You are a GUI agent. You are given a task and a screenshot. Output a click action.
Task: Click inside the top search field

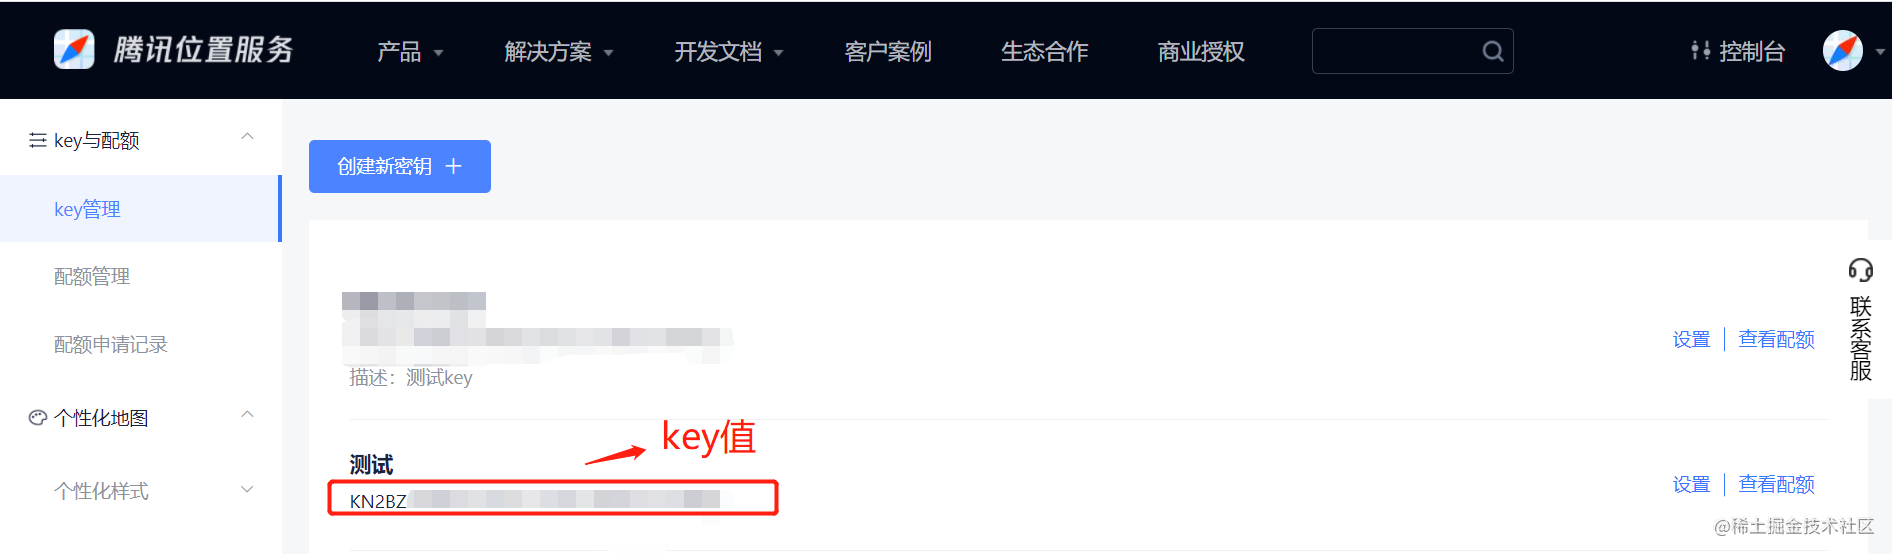(x=1395, y=51)
